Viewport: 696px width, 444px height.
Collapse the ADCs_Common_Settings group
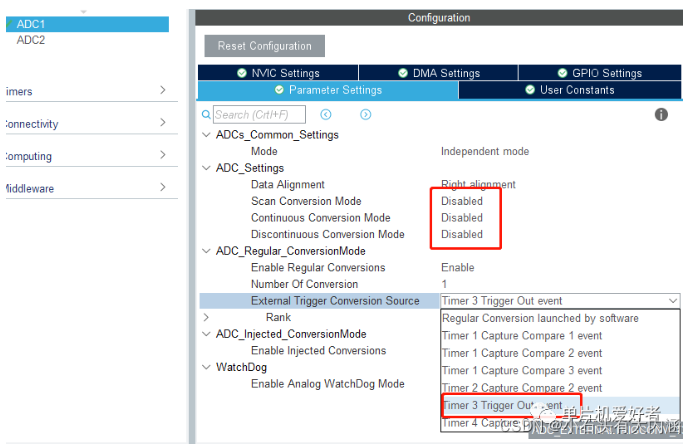(206, 135)
